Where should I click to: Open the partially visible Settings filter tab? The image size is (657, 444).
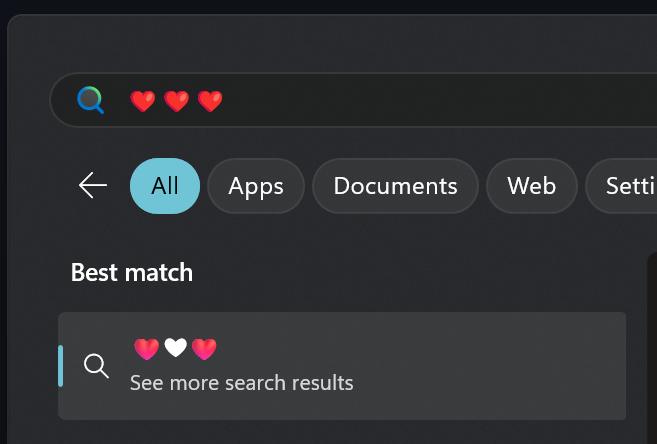[x=625, y=186]
